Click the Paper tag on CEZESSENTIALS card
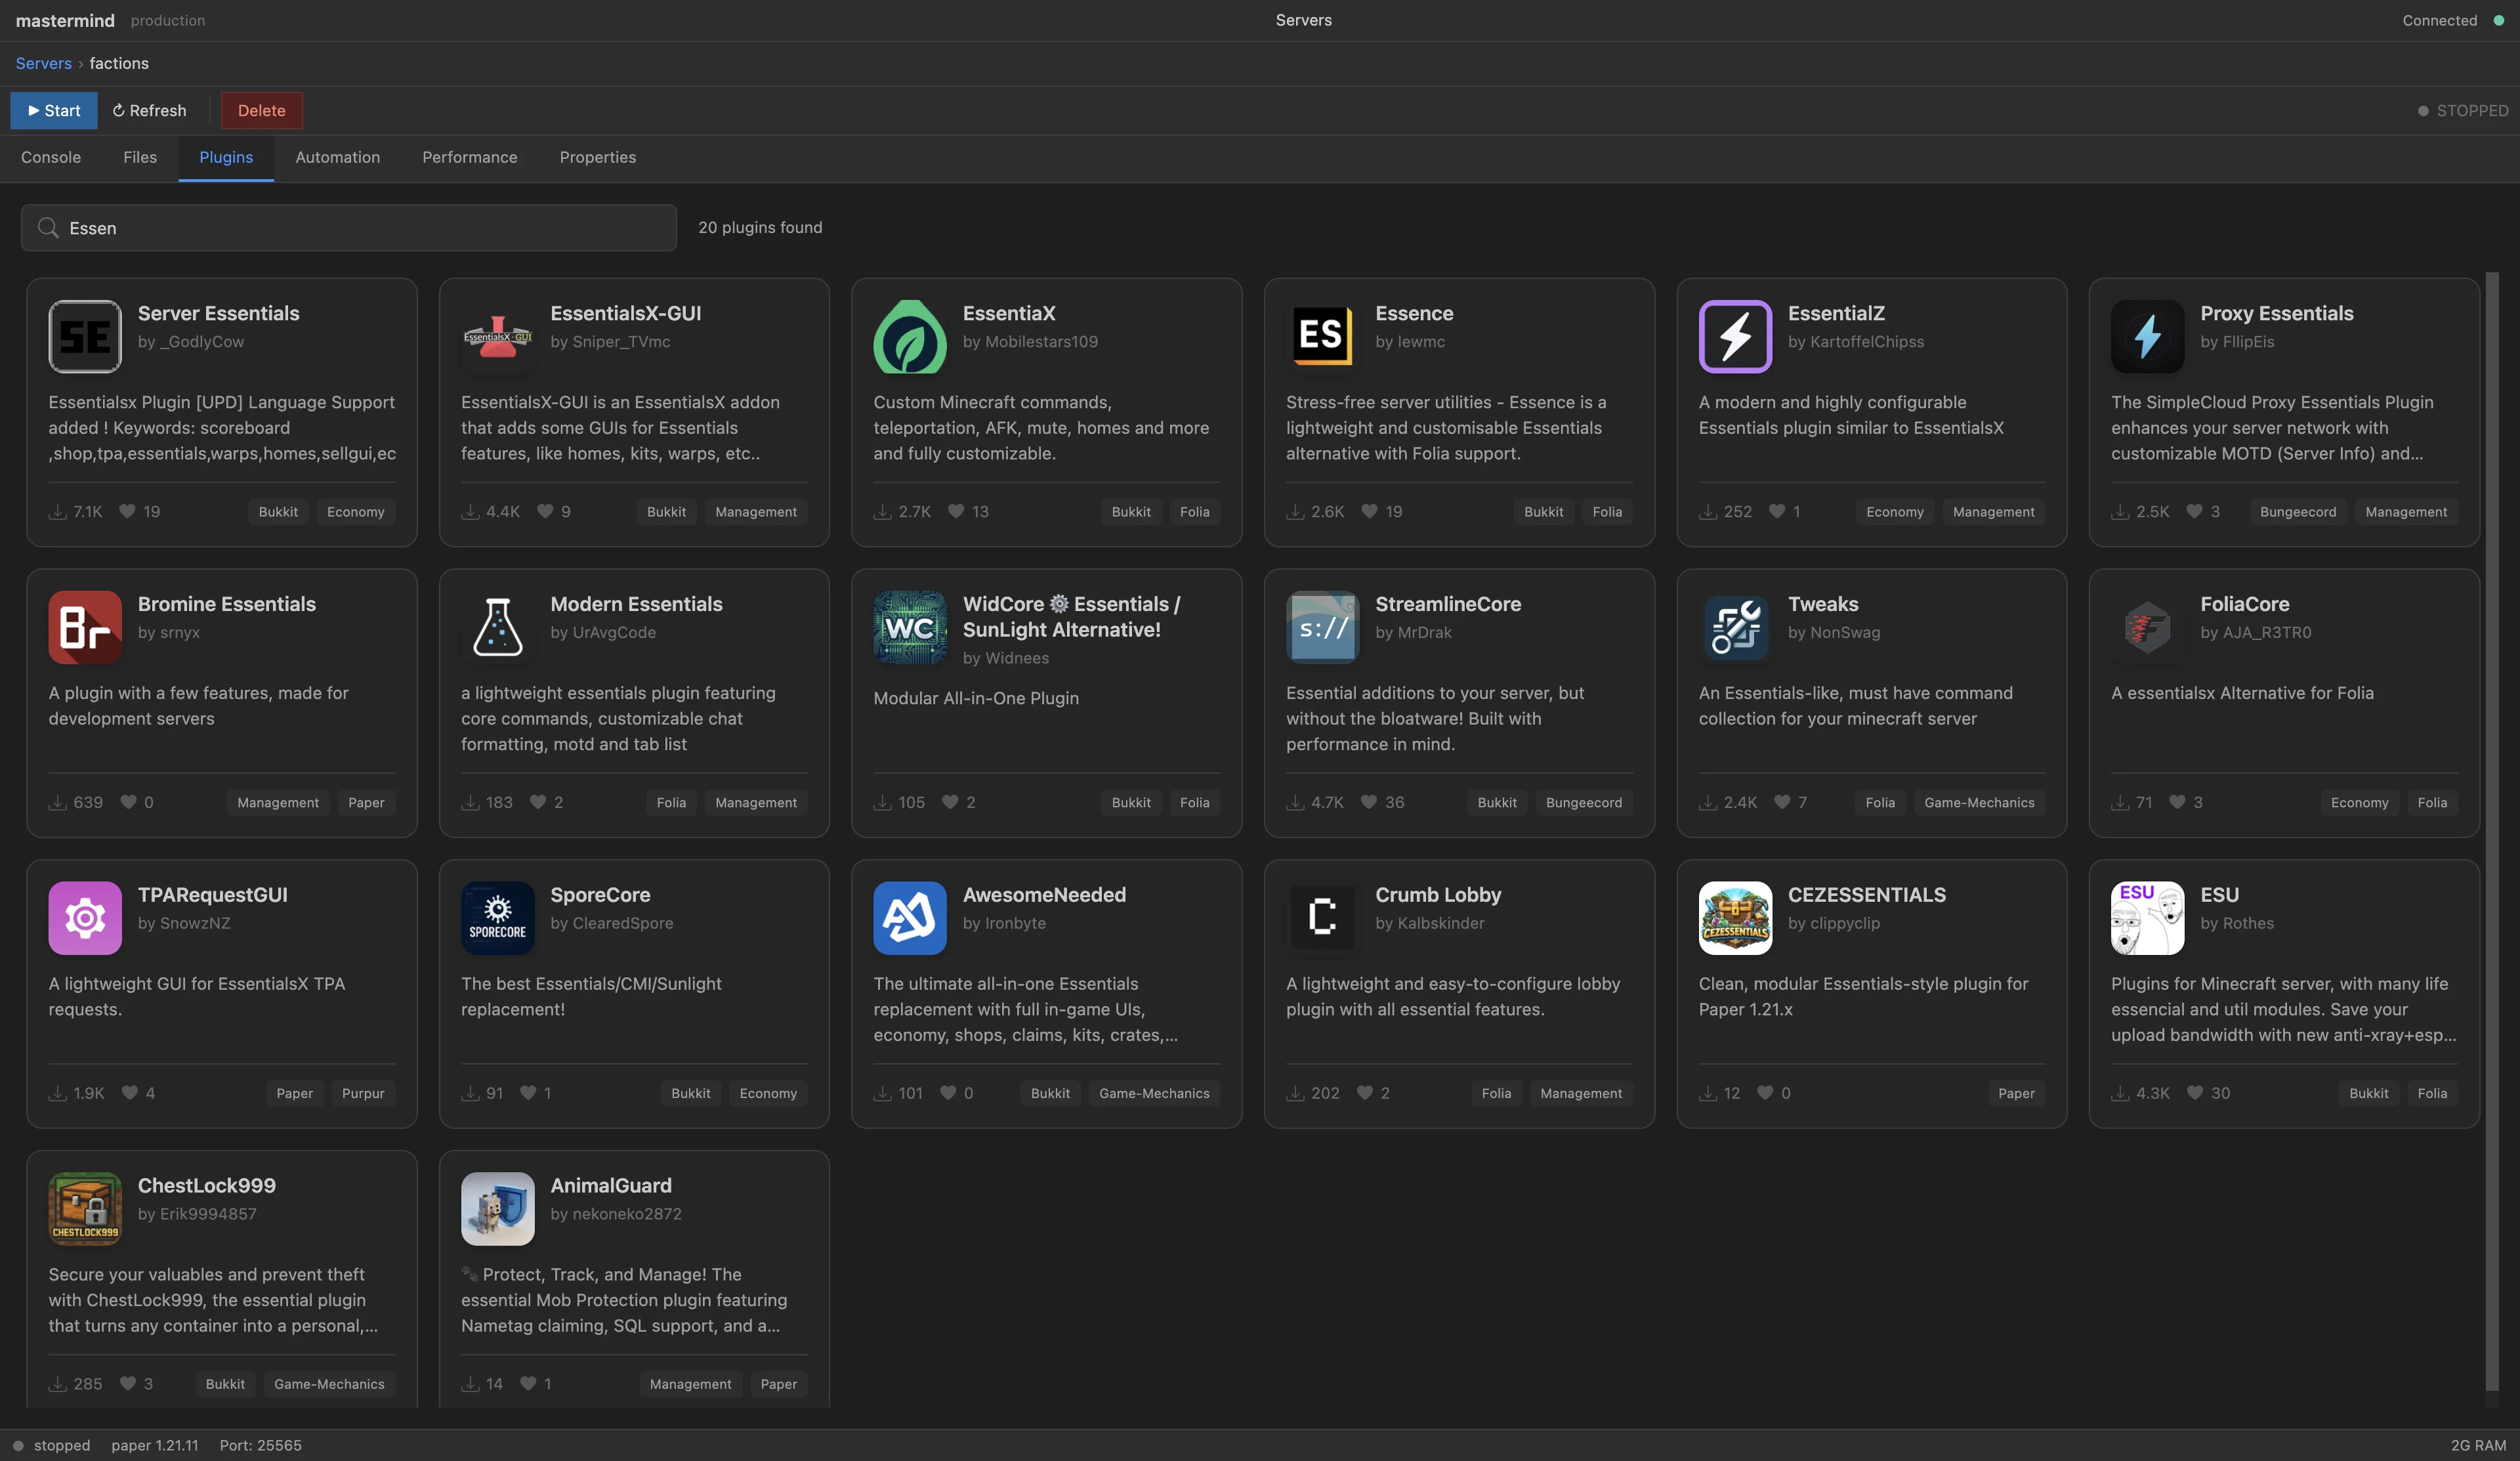The width and height of the screenshot is (2520, 1461). (2016, 1093)
